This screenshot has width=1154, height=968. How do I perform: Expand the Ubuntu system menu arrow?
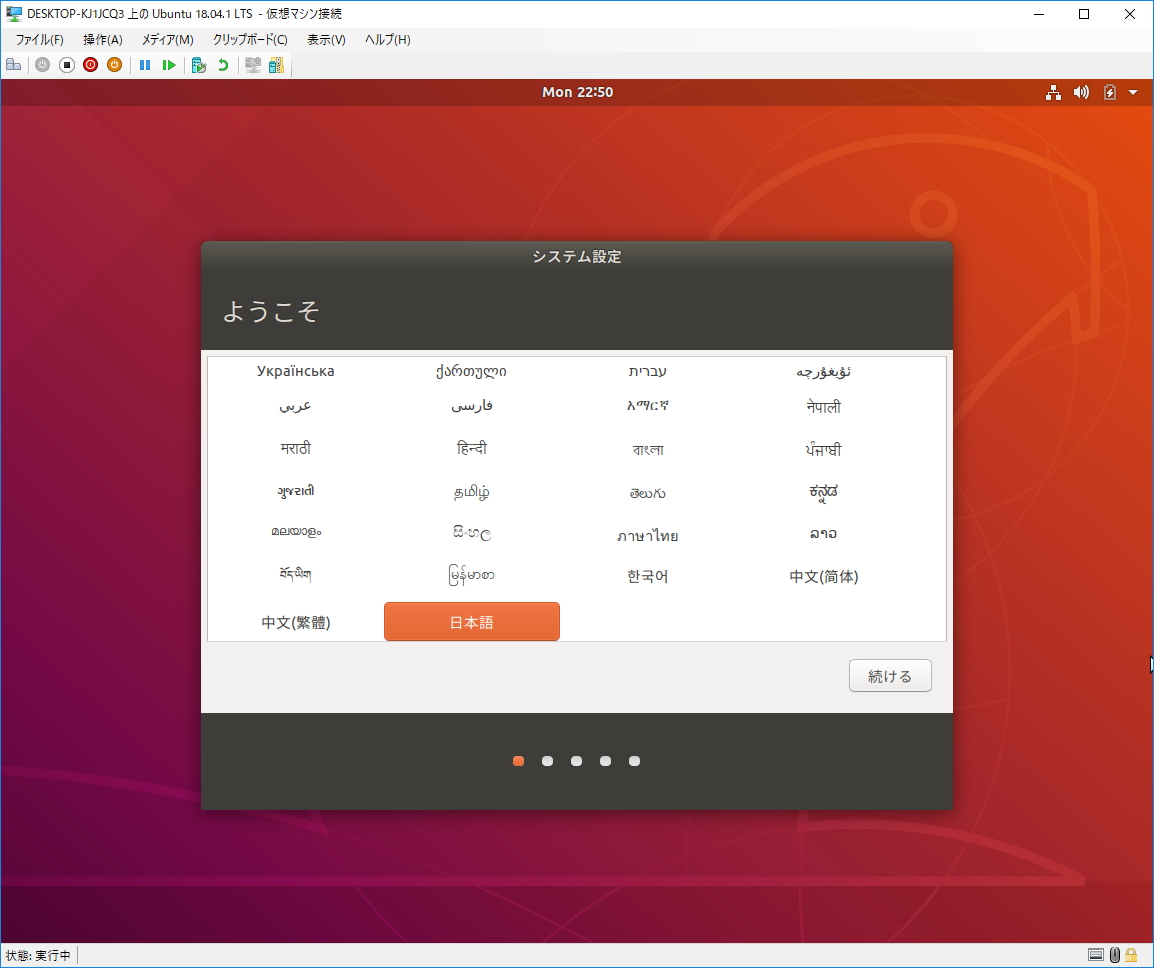click(1133, 93)
